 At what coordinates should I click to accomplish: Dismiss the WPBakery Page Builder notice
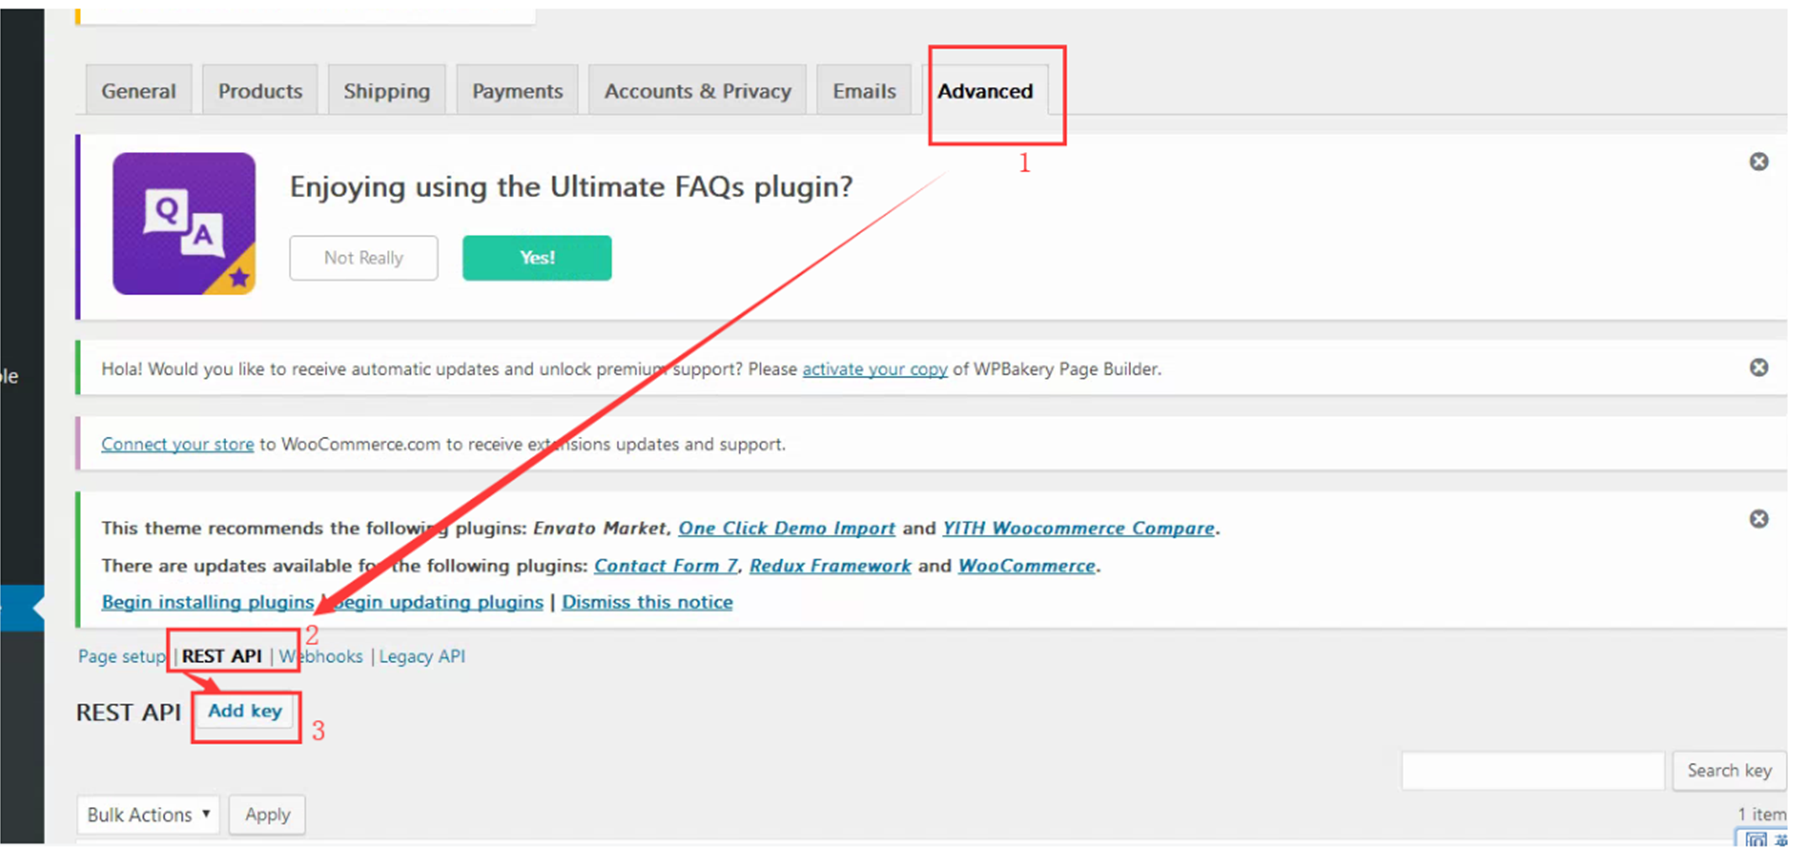(x=1759, y=368)
